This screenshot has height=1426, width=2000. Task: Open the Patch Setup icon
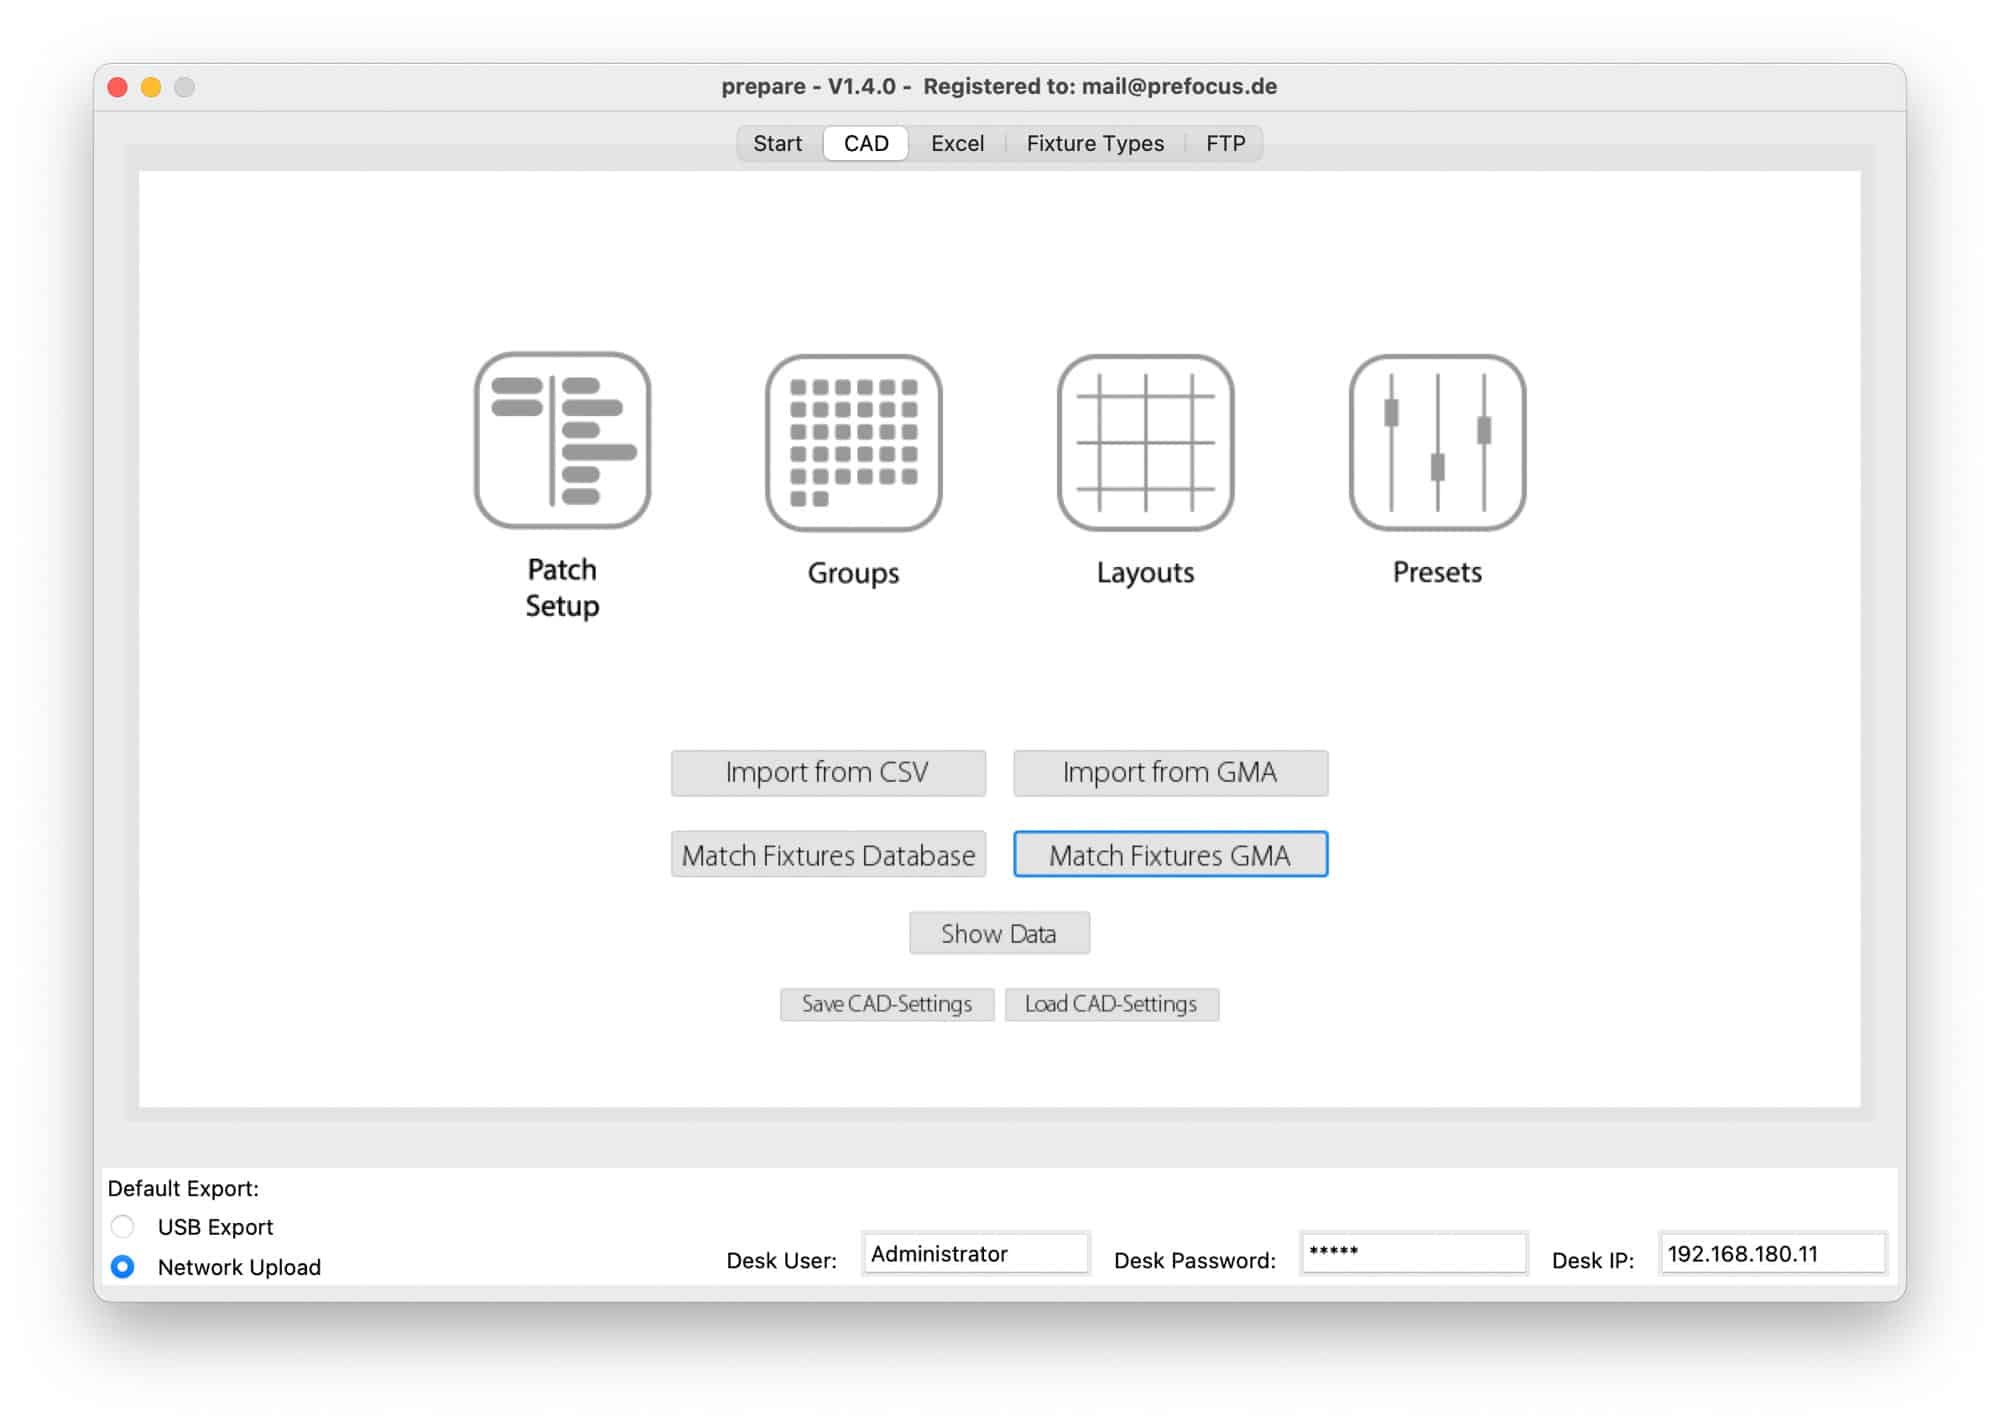coord(562,440)
